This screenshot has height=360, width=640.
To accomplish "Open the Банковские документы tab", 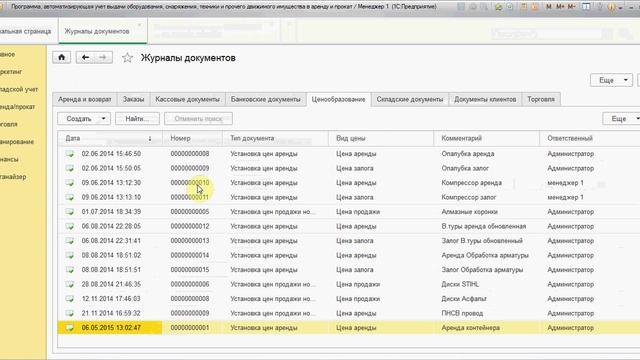I will pyautogui.click(x=266, y=99).
